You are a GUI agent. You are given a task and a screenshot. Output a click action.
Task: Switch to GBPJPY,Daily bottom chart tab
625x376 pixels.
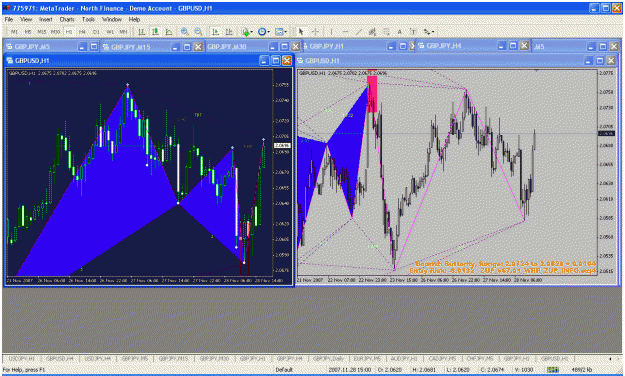328,359
